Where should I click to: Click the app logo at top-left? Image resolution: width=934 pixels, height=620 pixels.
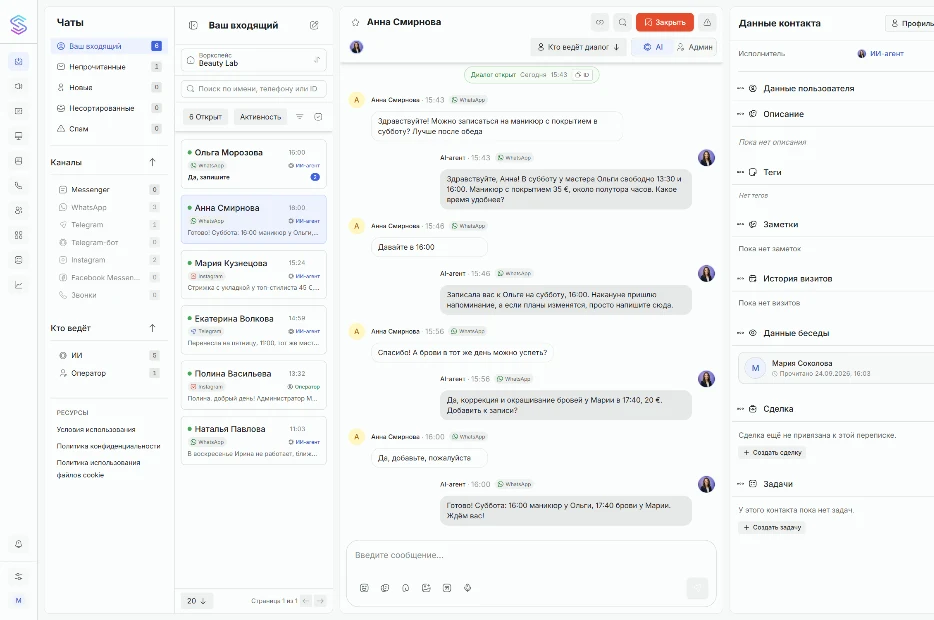18,24
